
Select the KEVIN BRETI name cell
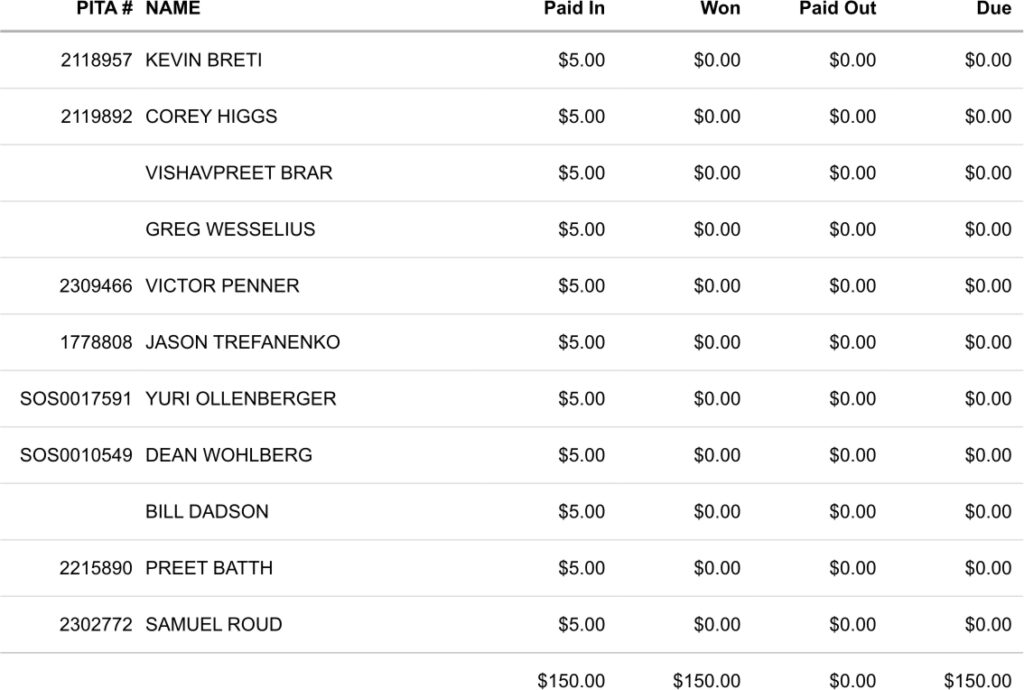[x=204, y=60]
